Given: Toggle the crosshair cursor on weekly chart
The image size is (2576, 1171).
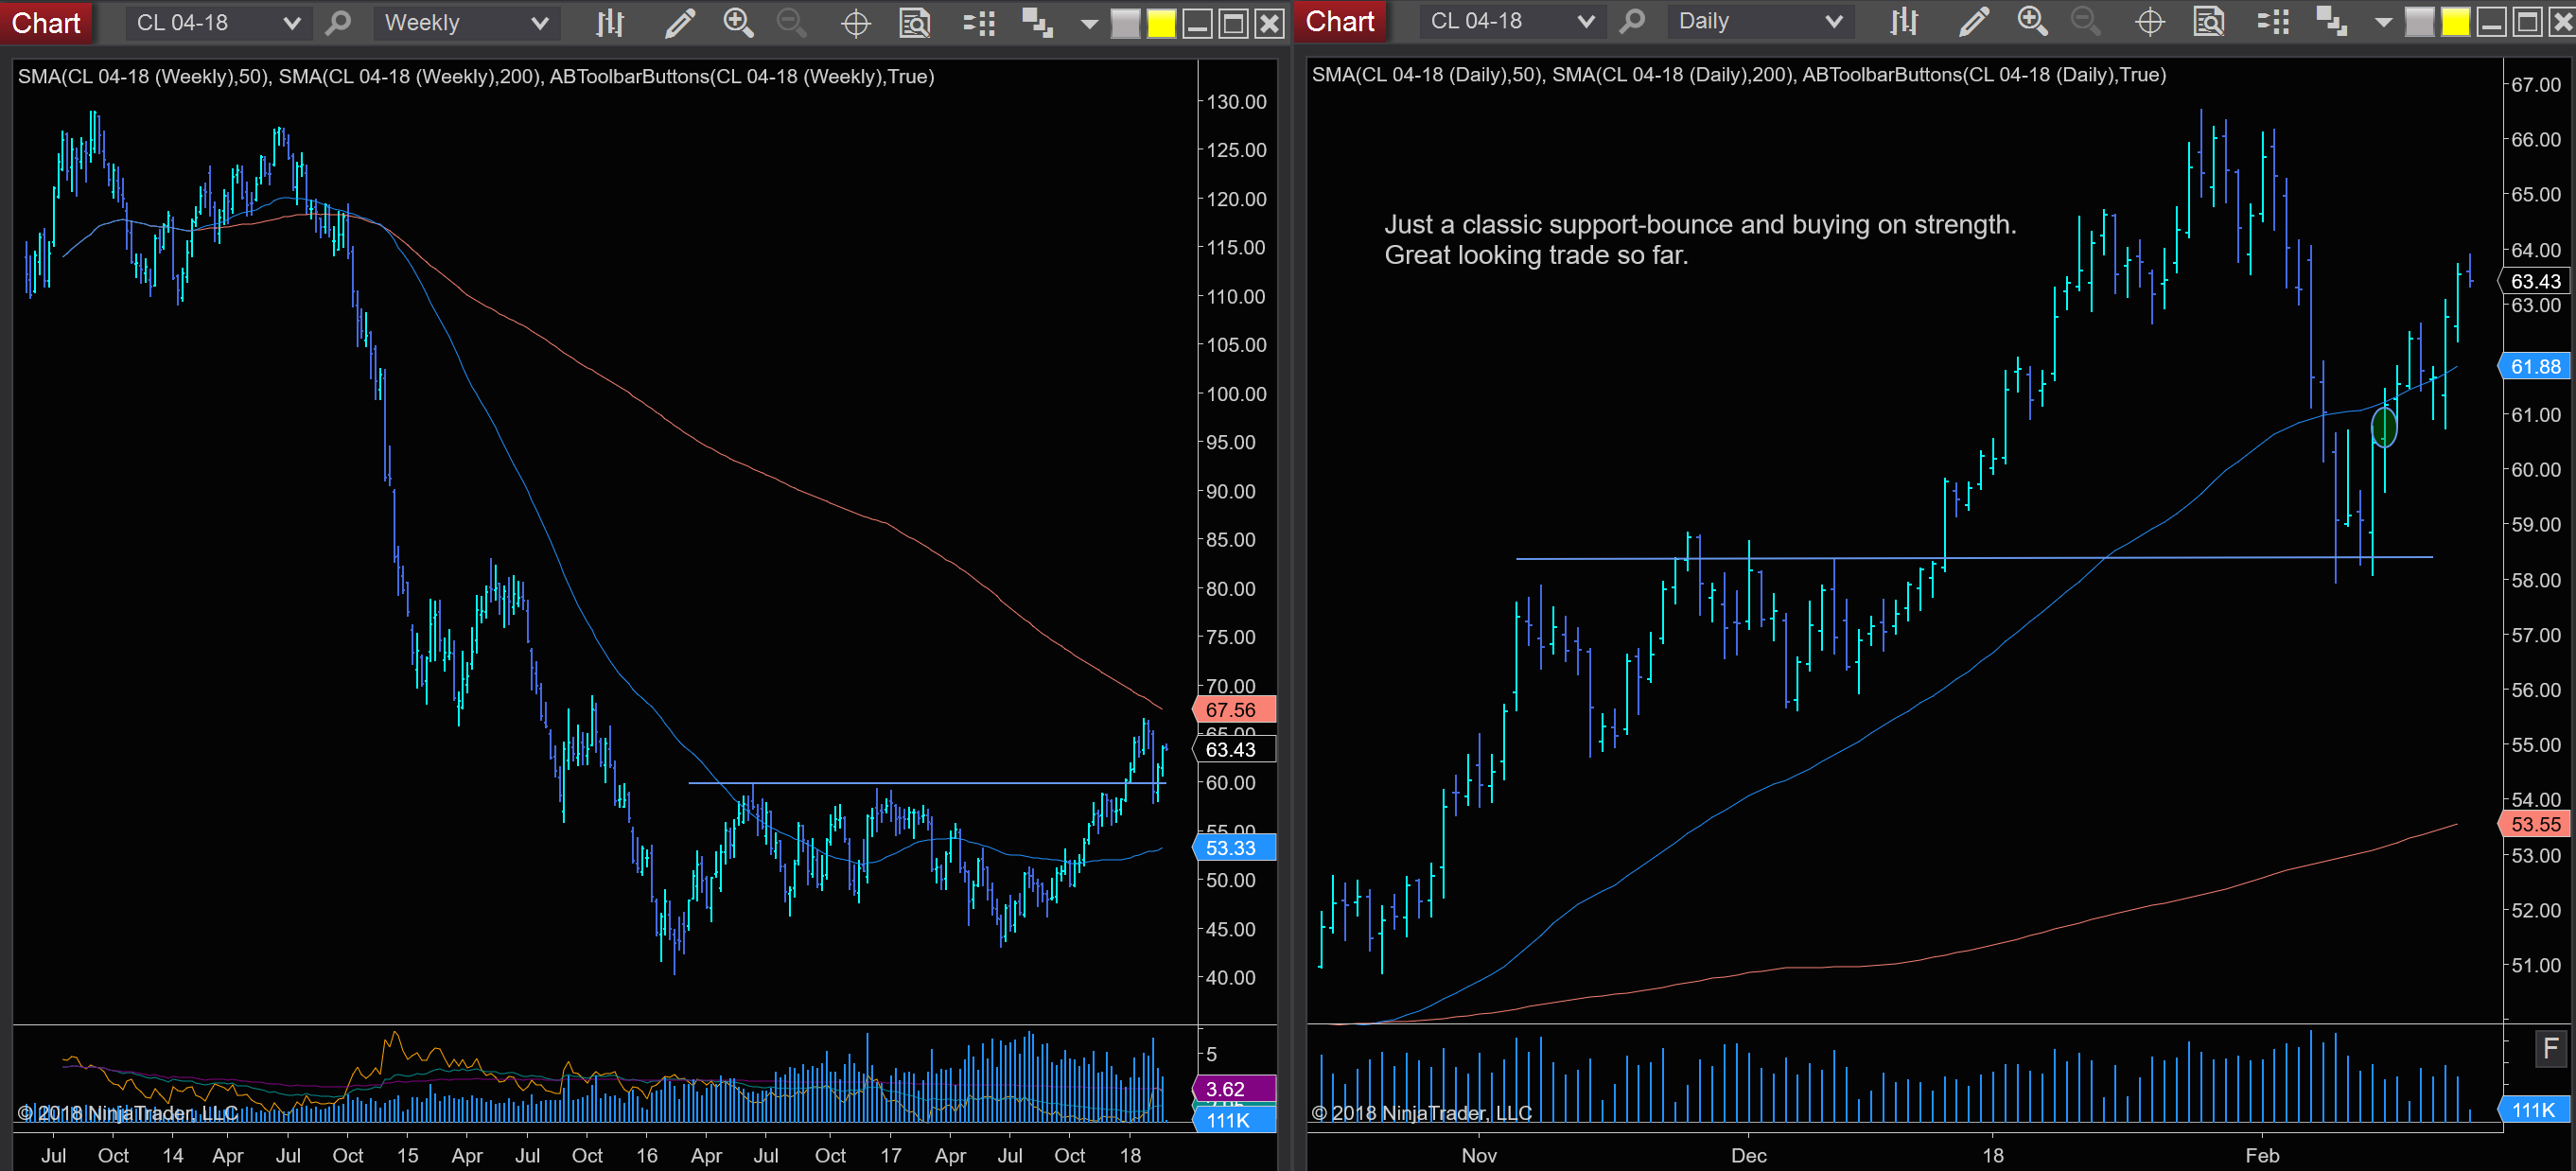Looking at the screenshot, I should (856, 23).
